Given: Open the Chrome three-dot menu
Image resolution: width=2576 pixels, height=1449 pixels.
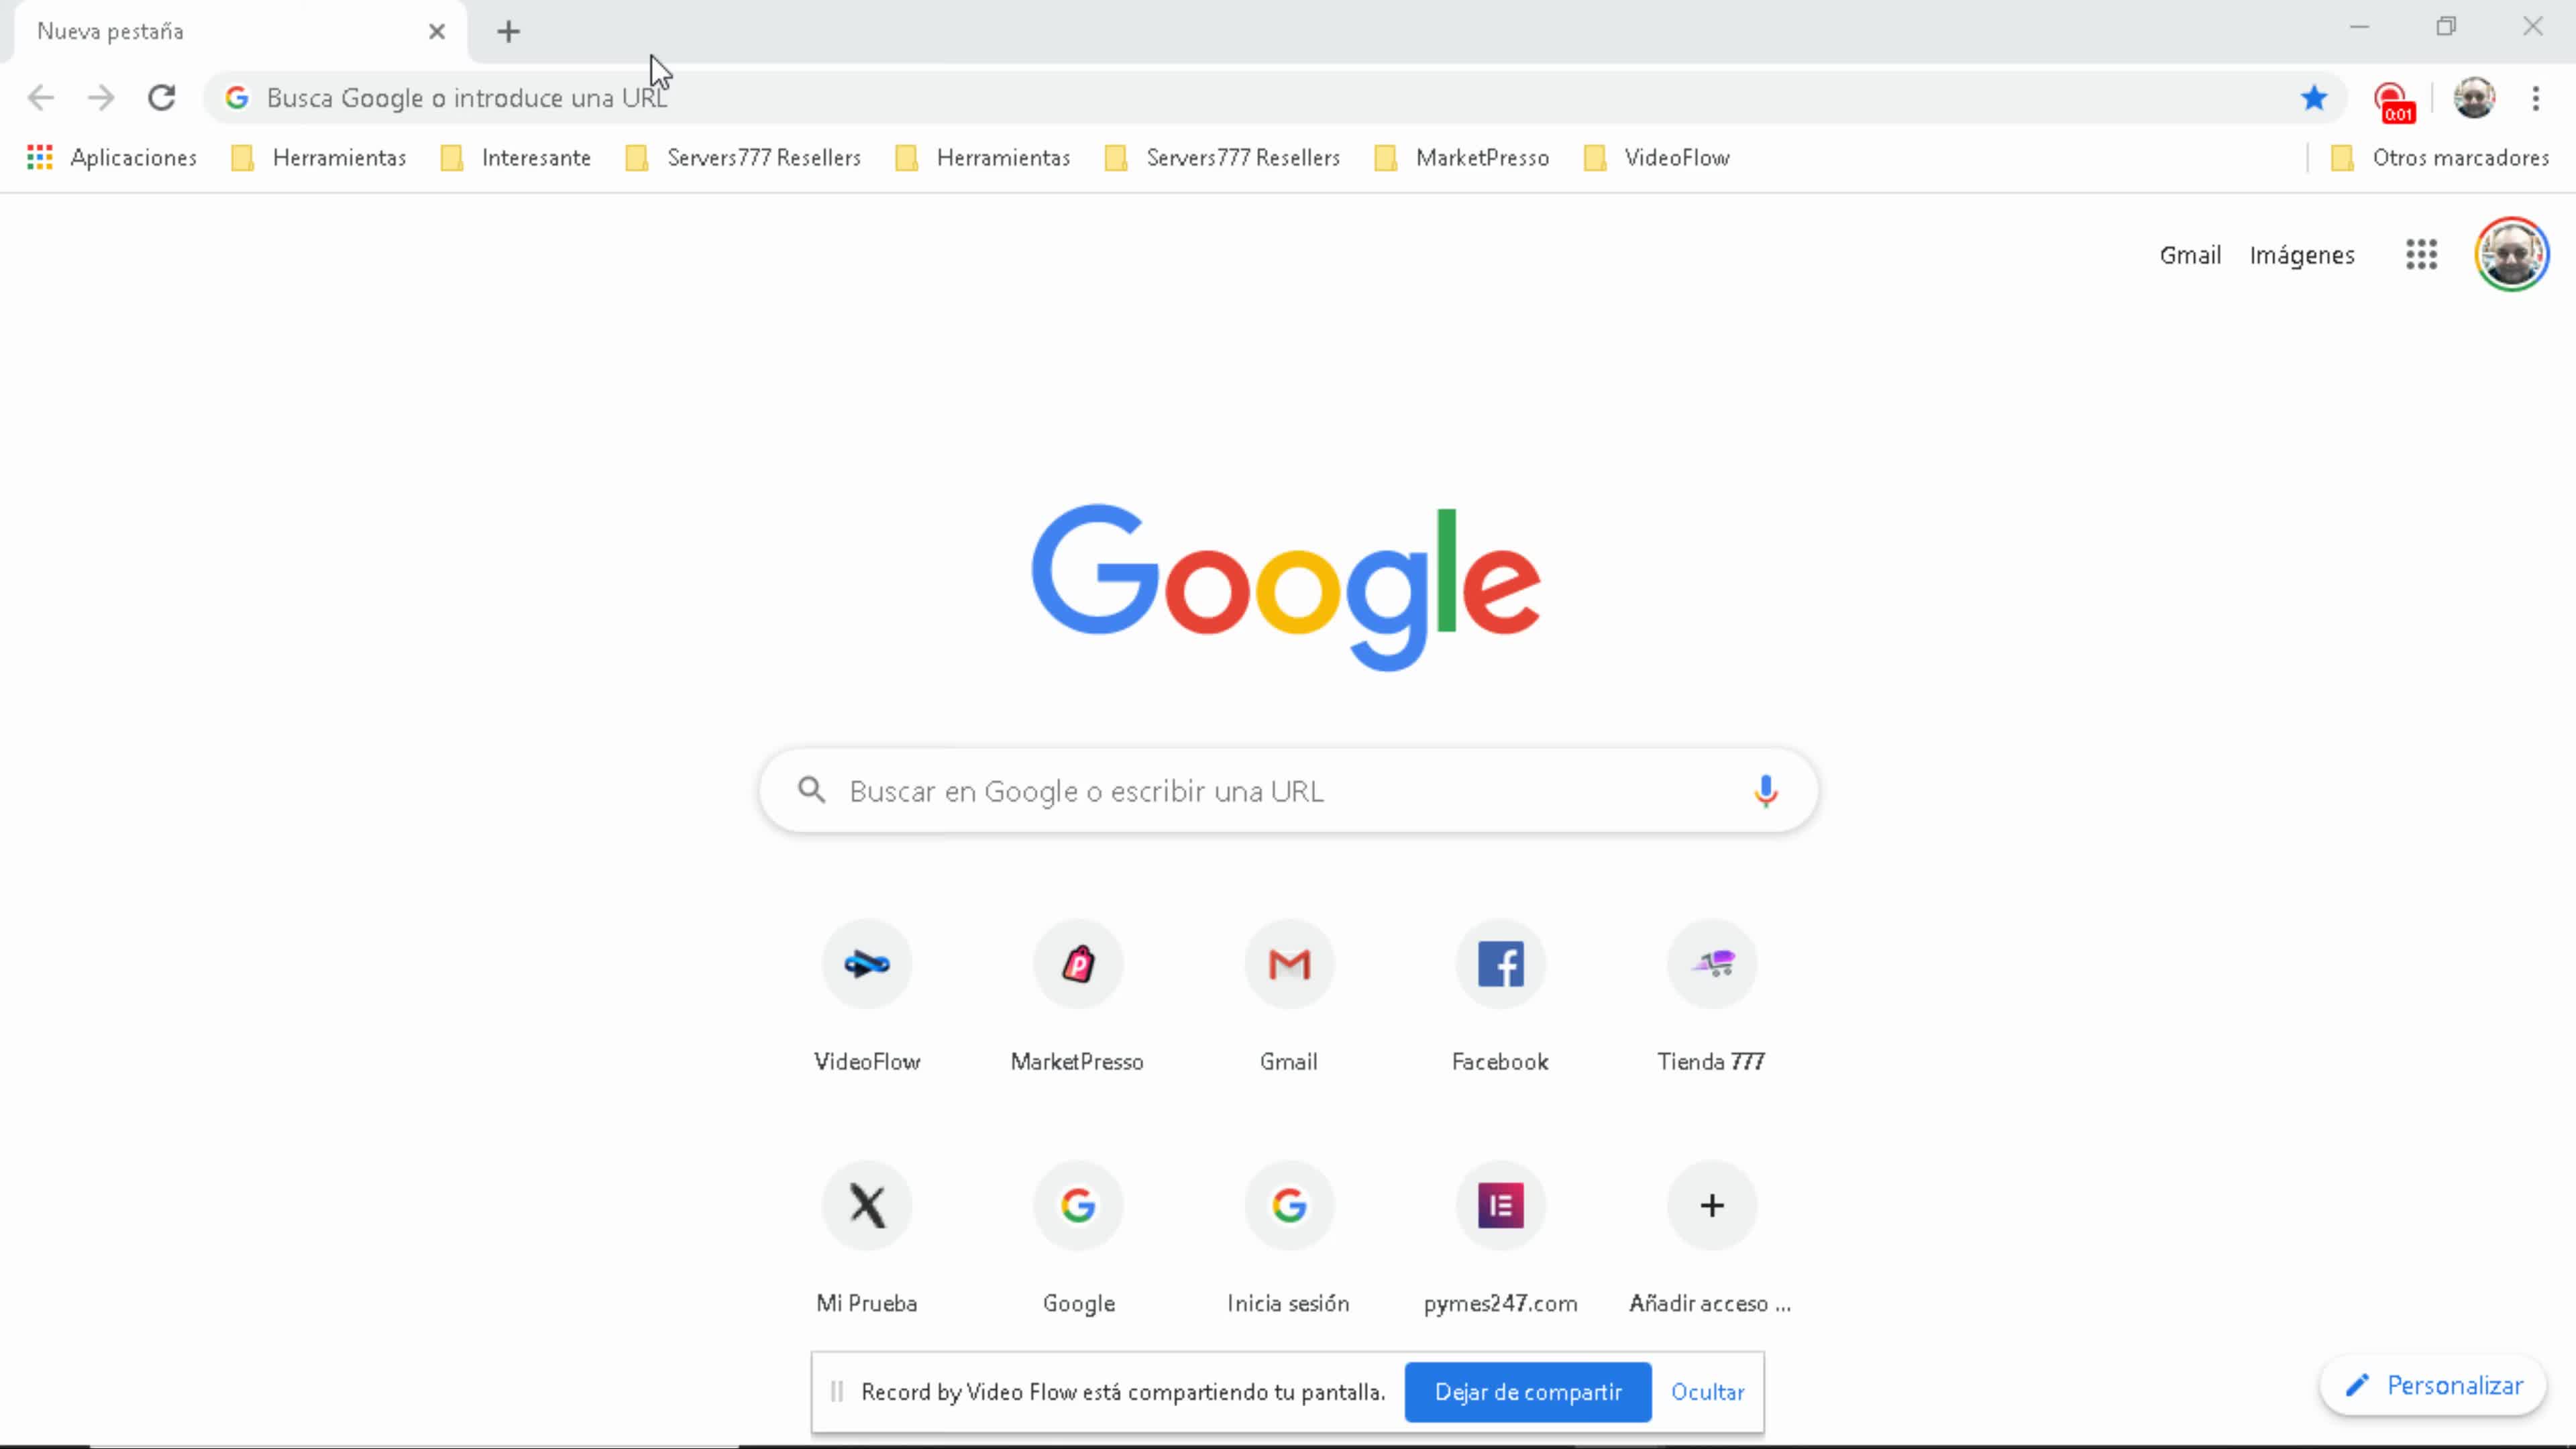Looking at the screenshot, I should (x=2536, y=98).
